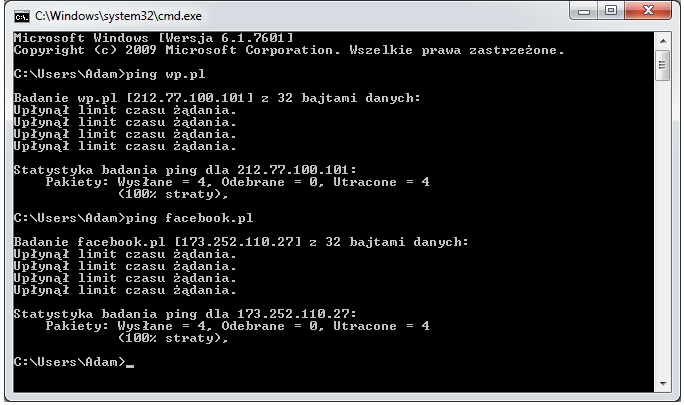Click 'Statystyka badania ping dla 173.252.110.27' line
The width and height of the screenshot is (684, 405).
click(185, 314)
